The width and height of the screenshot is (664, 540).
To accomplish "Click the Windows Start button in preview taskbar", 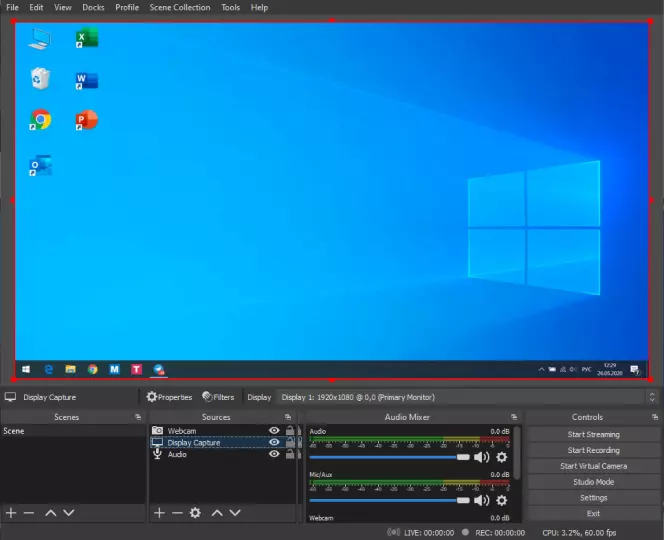I will (26, 369).
